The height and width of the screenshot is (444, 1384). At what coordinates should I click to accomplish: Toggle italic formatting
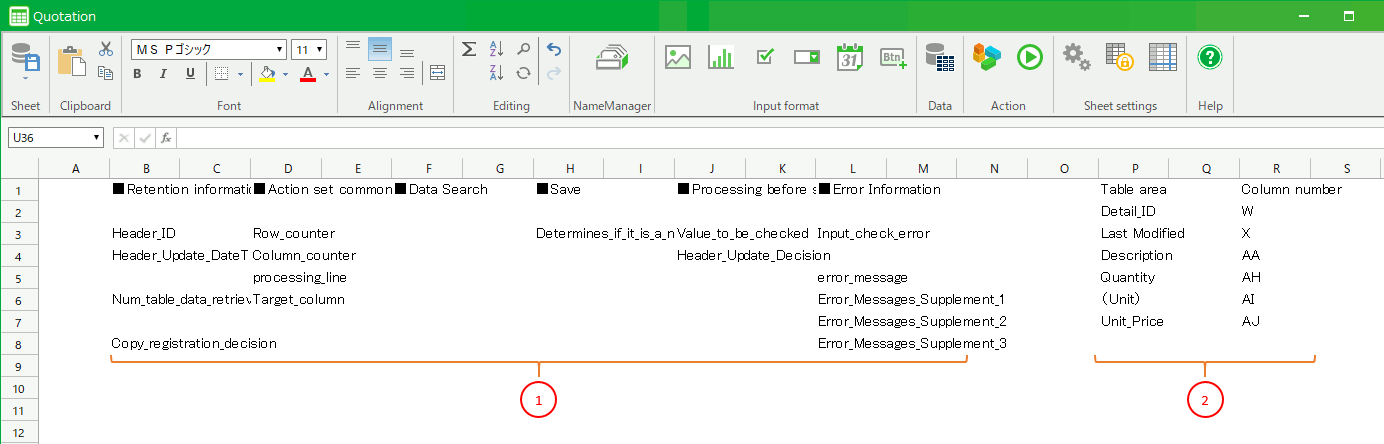point(164,74)
